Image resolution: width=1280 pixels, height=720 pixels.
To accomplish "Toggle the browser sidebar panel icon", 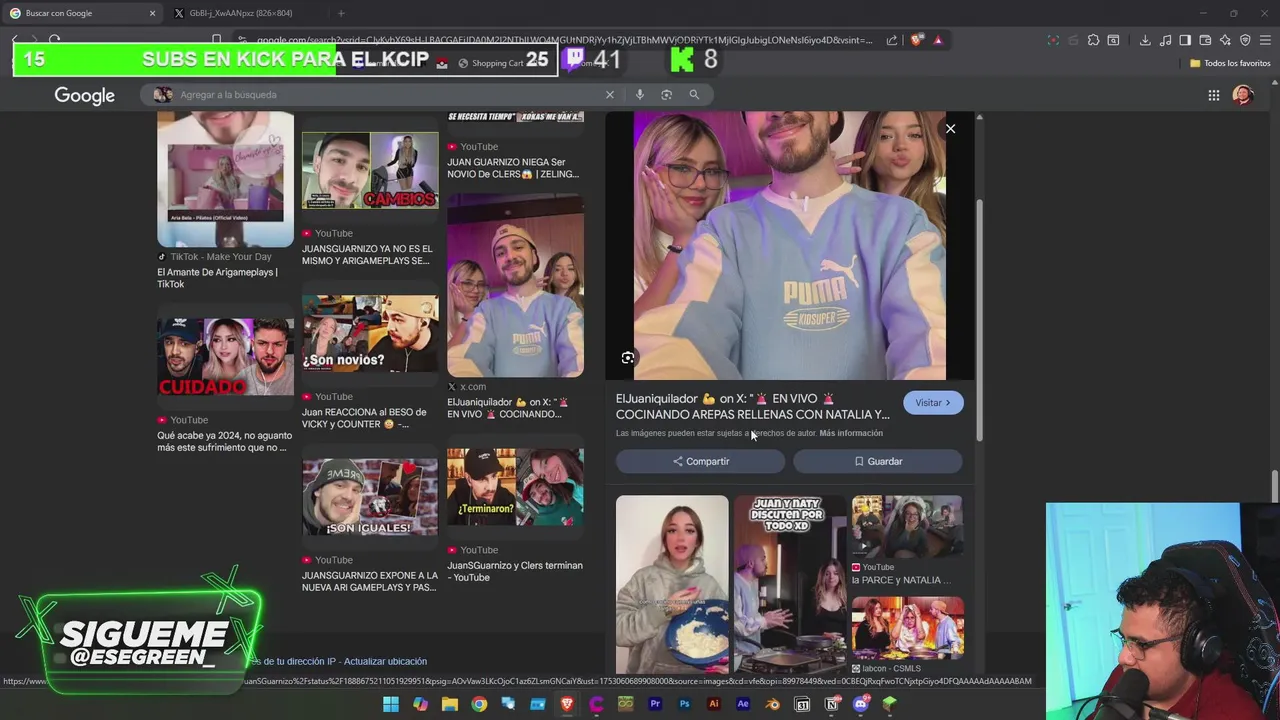I will (1185, 40).
